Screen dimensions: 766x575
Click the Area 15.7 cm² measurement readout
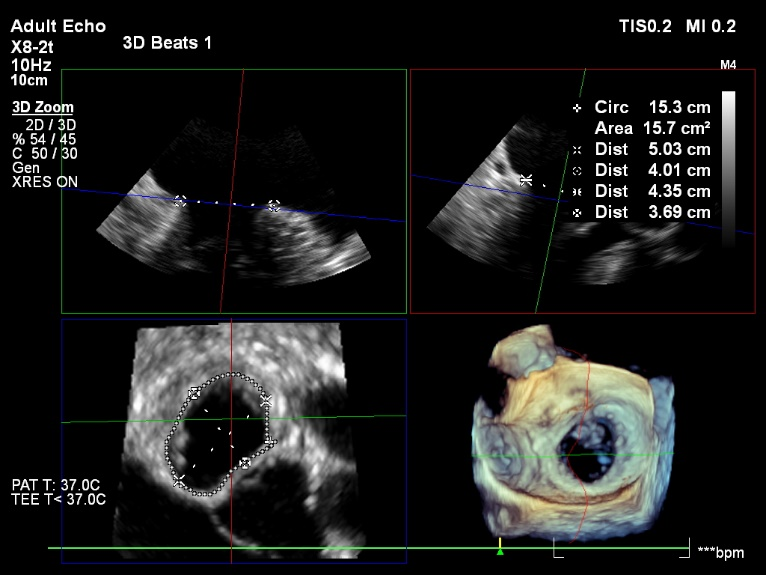tap(652, 128)
